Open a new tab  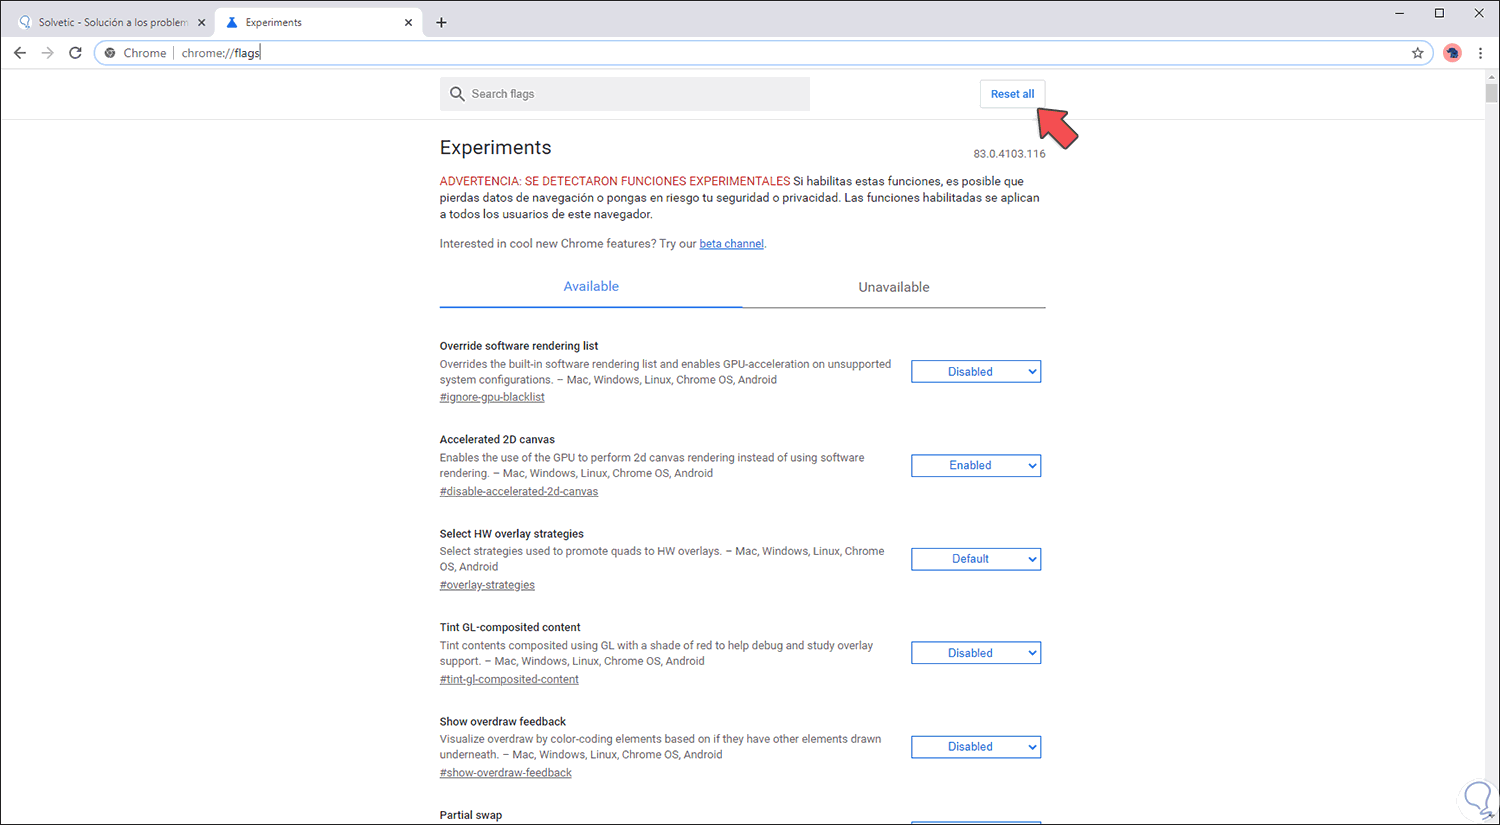441,22
